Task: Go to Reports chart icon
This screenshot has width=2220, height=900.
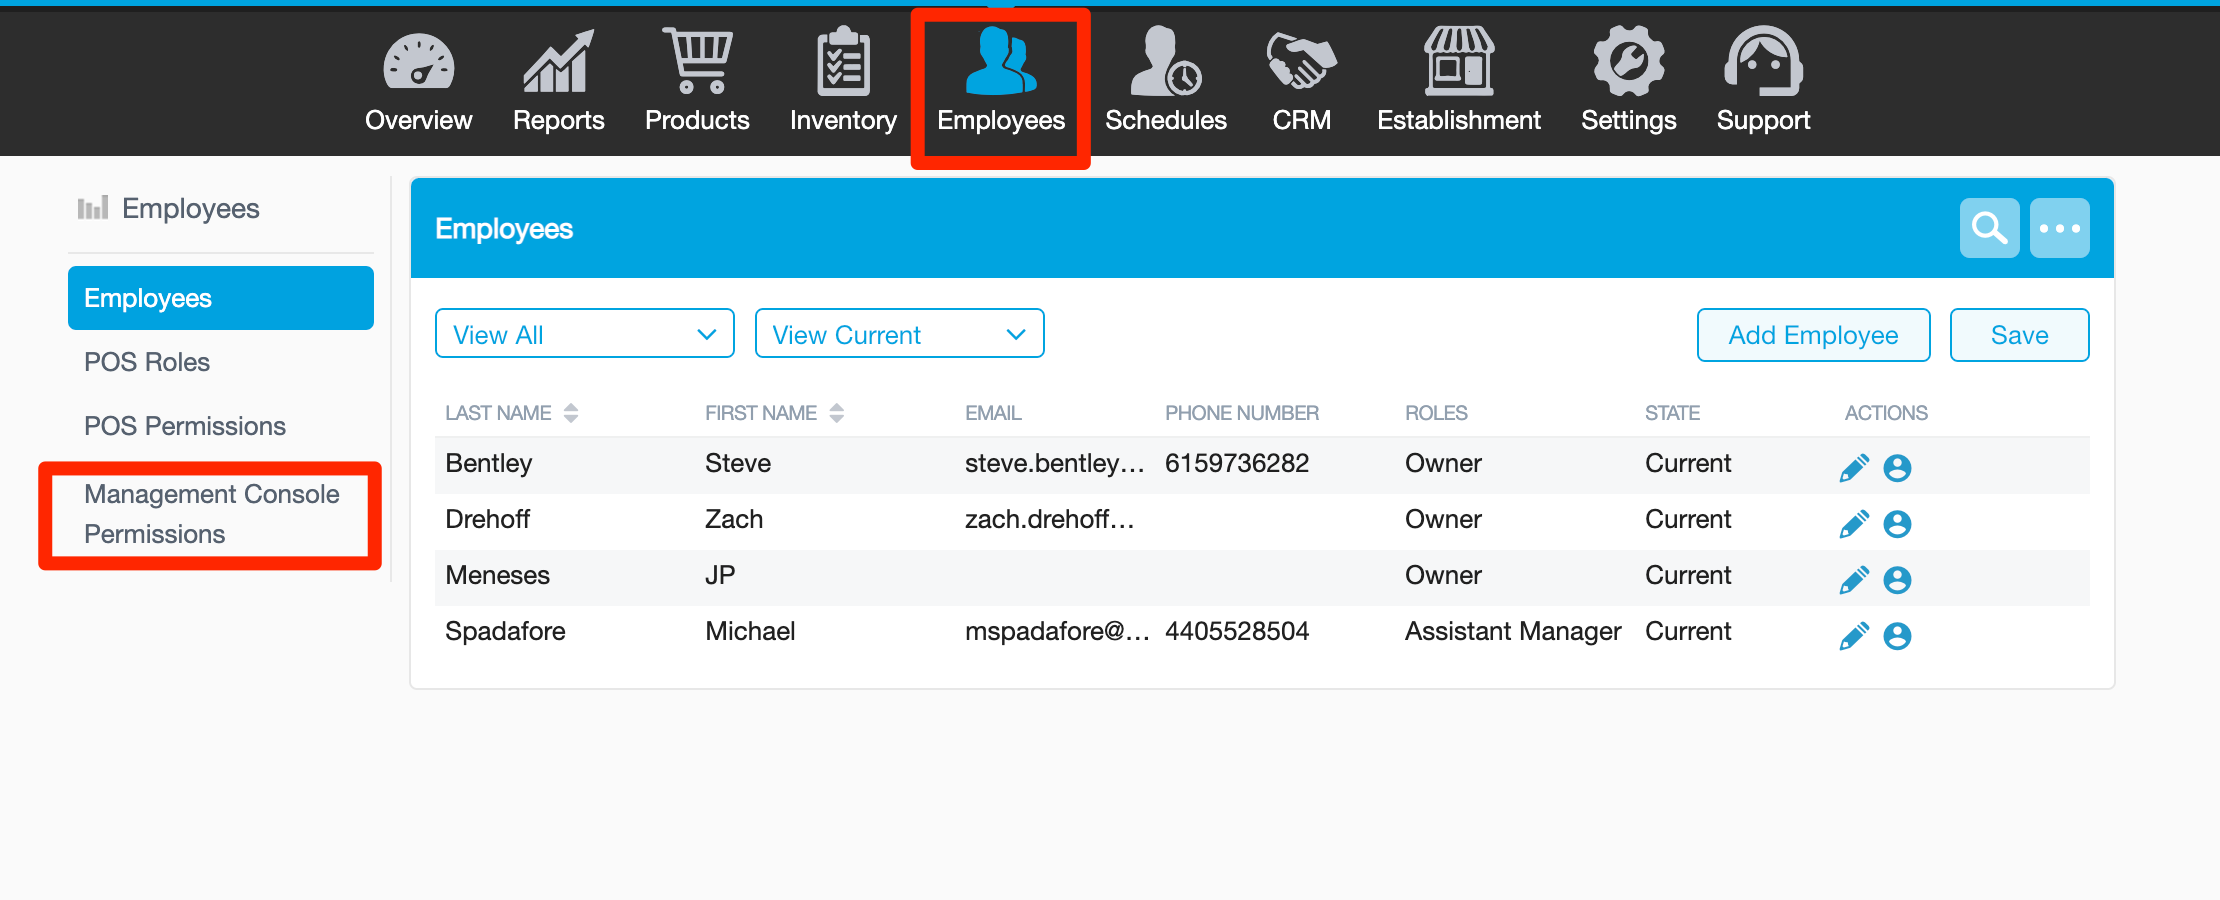Action: [x=558, y=62]
